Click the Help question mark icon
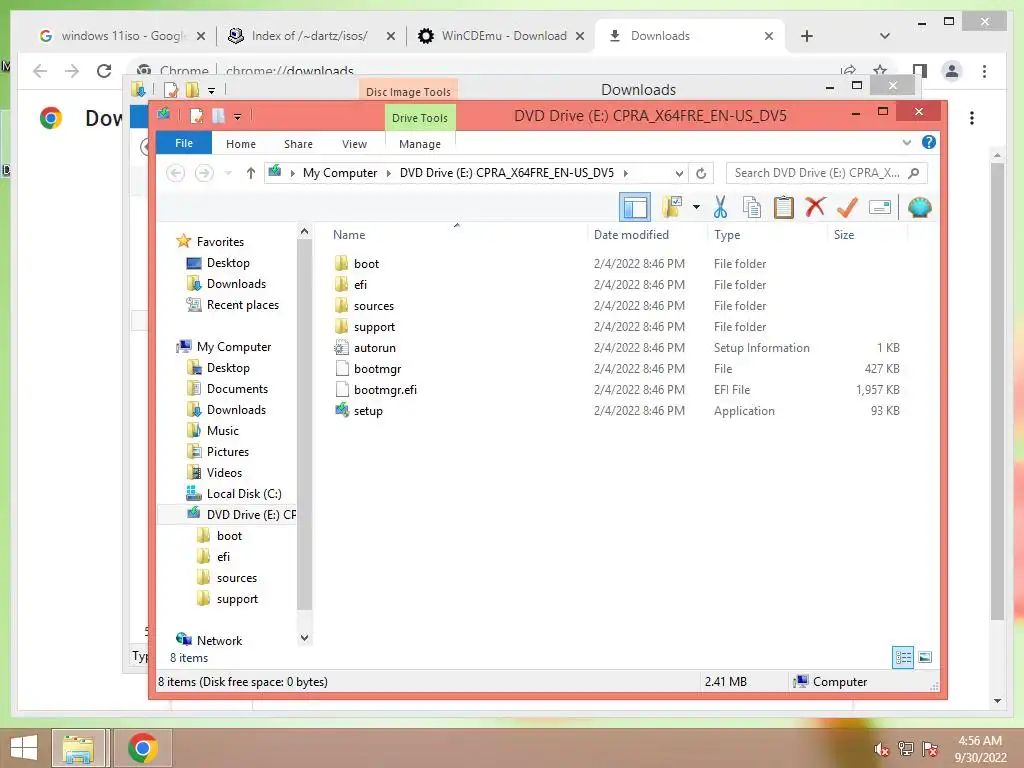 point(929,142)
